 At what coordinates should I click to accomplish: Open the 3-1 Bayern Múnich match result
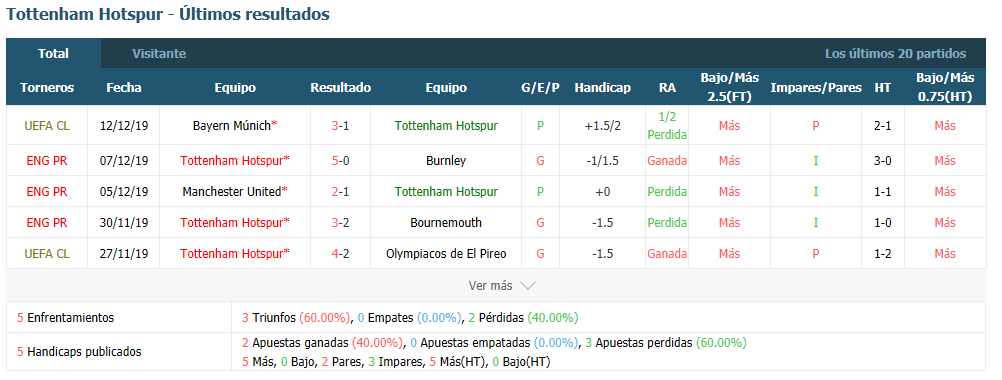(341, 126)
